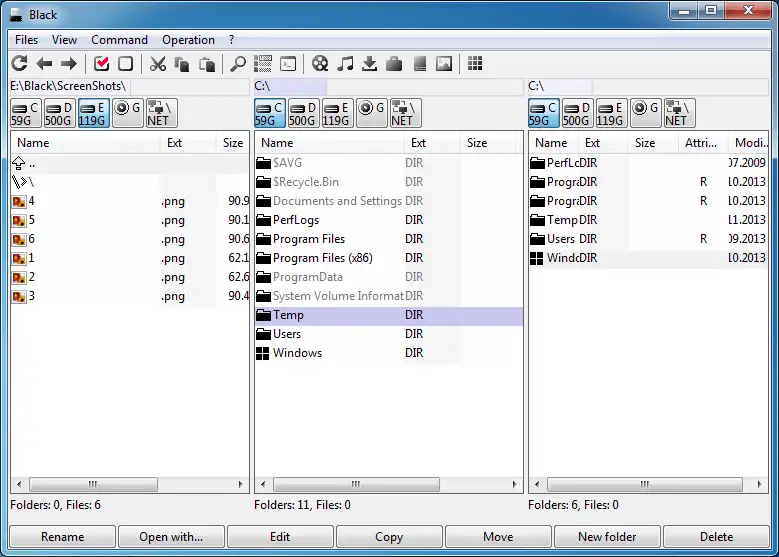779x557 pixels.
Task: Sort left panel by Name column header
Action: [85, 143]
